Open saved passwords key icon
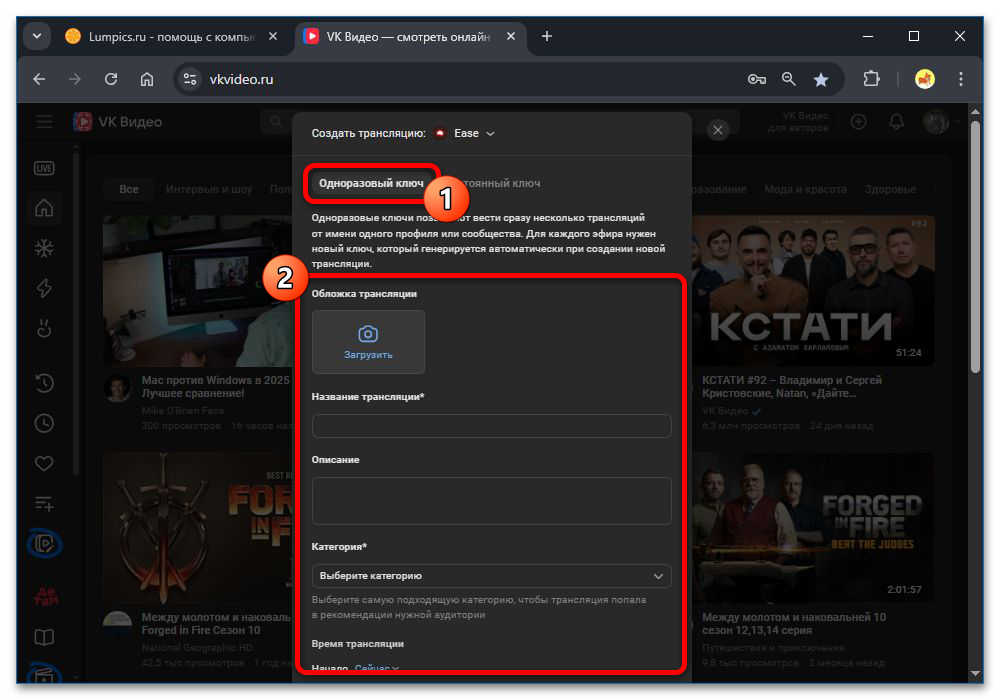This screenshot has width=1000, height=700. point(757,79)
